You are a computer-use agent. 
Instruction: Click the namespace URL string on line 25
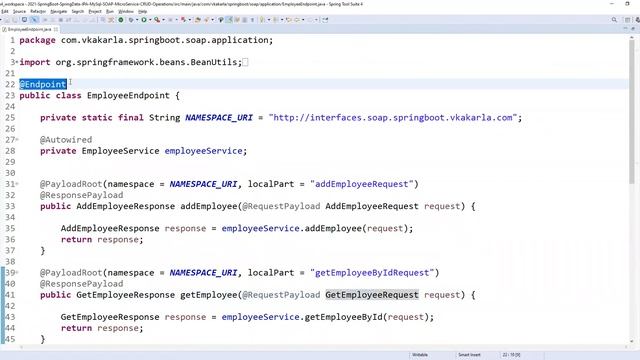393,118
